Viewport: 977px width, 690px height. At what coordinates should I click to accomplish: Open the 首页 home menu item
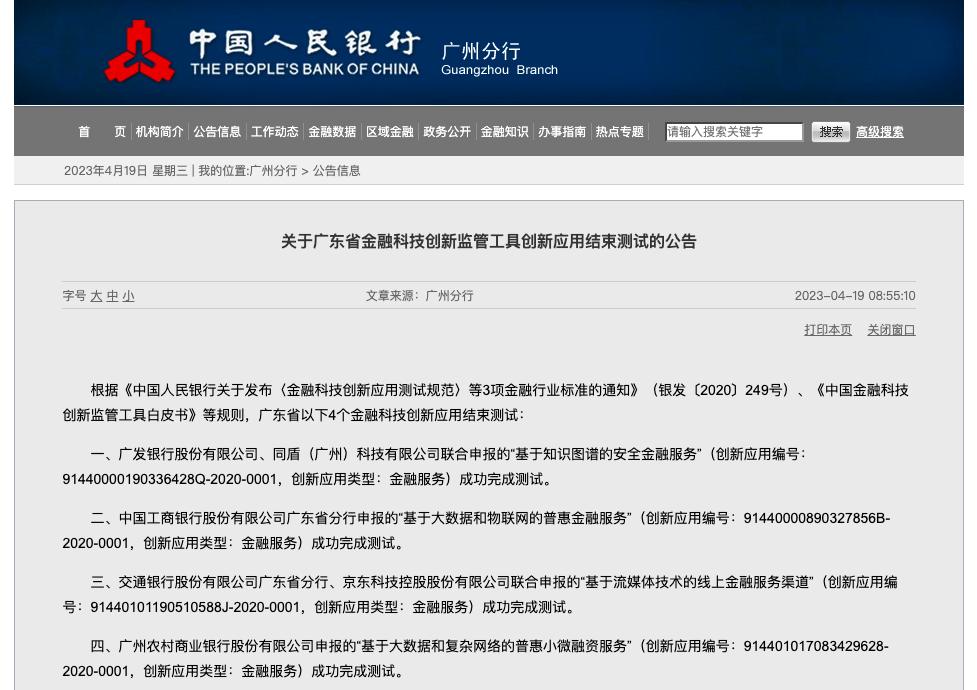coord(102,132)
